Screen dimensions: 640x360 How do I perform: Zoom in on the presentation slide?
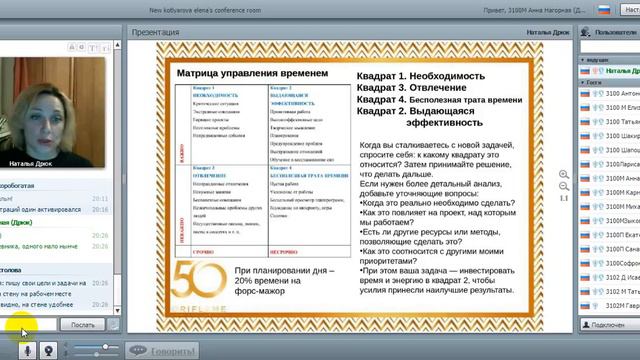(564, 175)
